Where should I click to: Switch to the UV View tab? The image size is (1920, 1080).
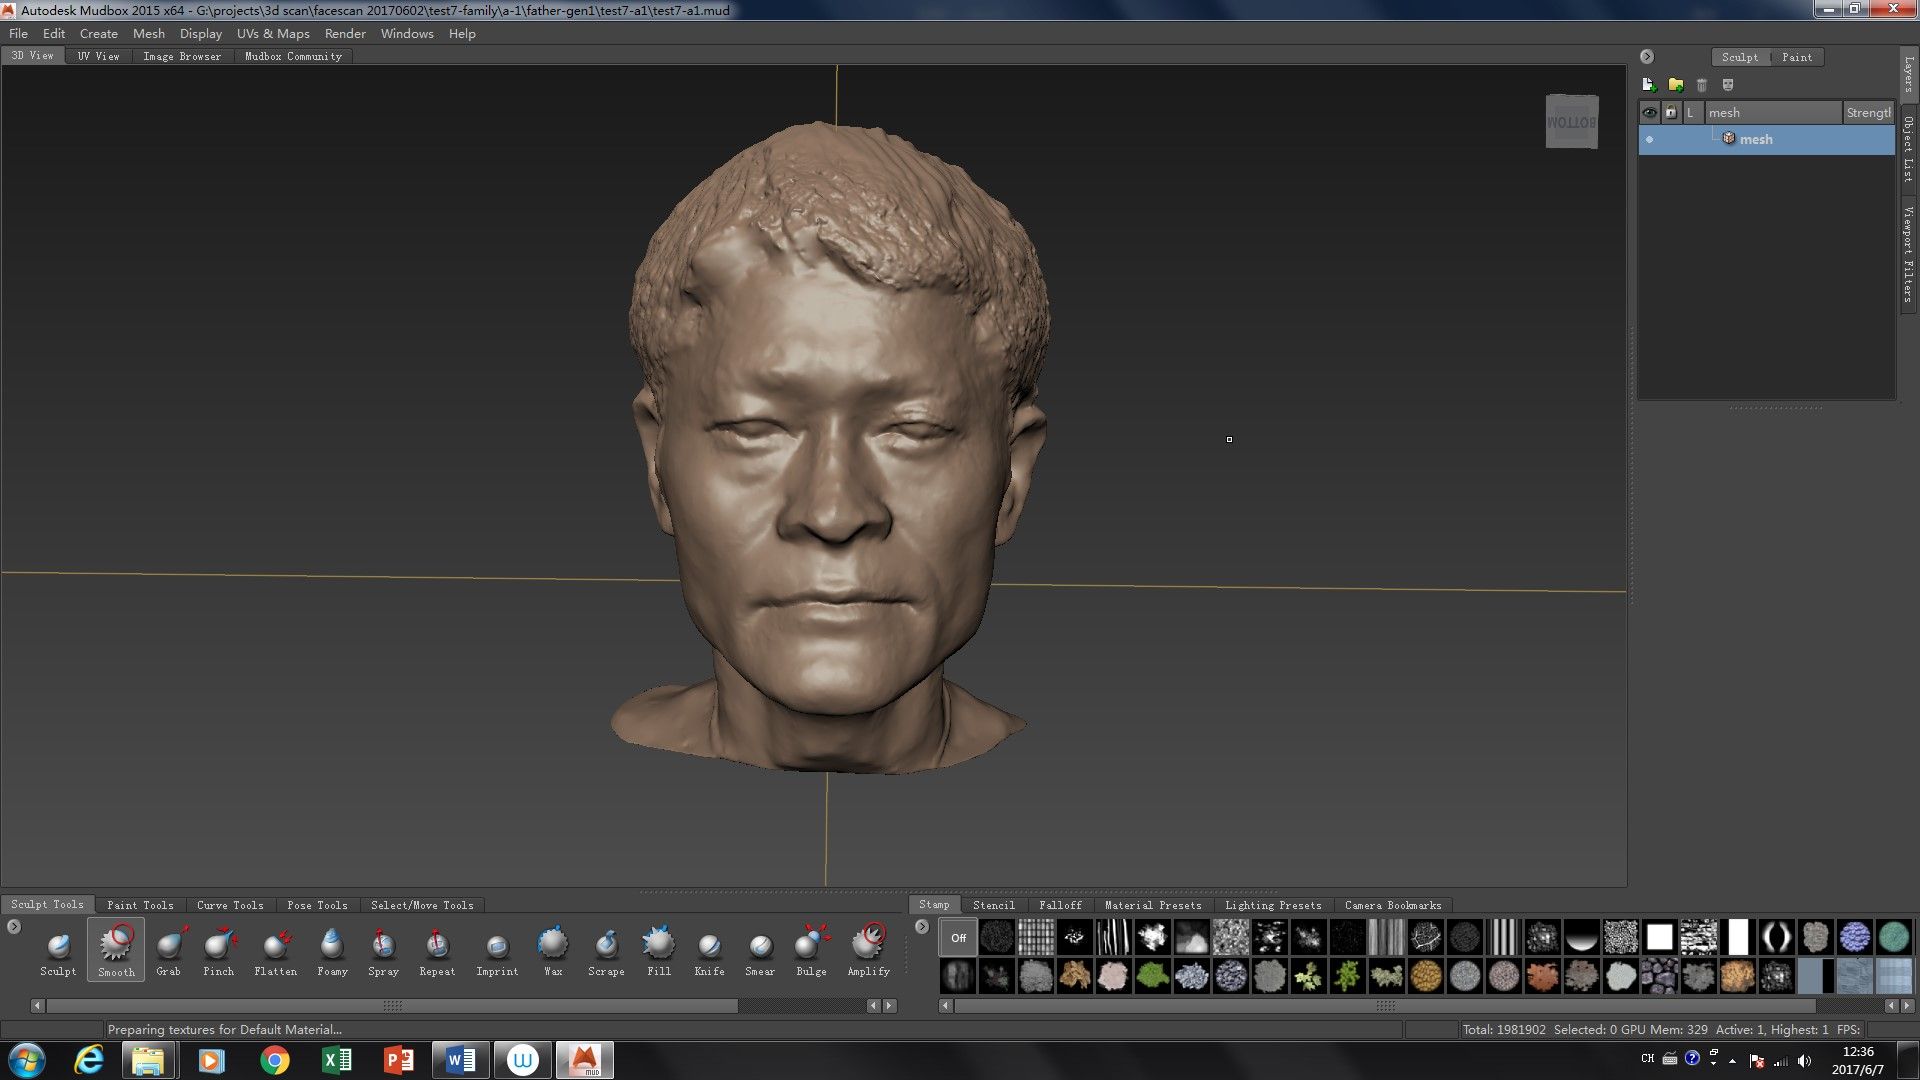coord(98,56)
